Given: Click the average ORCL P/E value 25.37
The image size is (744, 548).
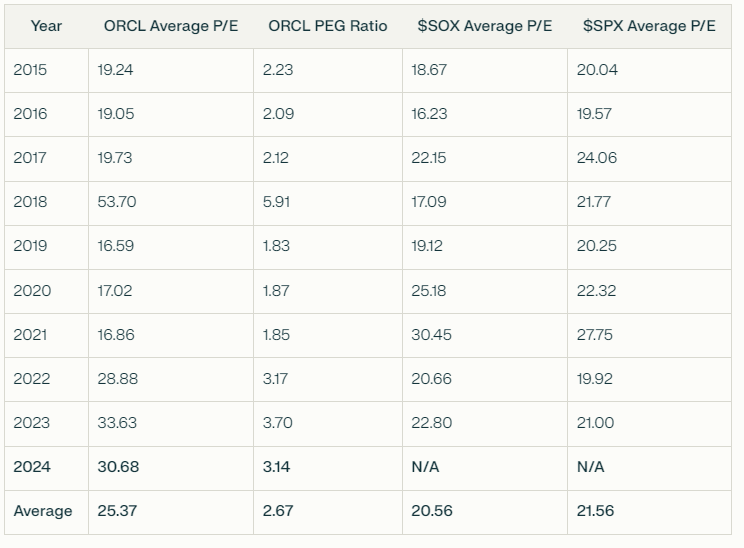Looking at the screenshot, I should coord(118,511).
